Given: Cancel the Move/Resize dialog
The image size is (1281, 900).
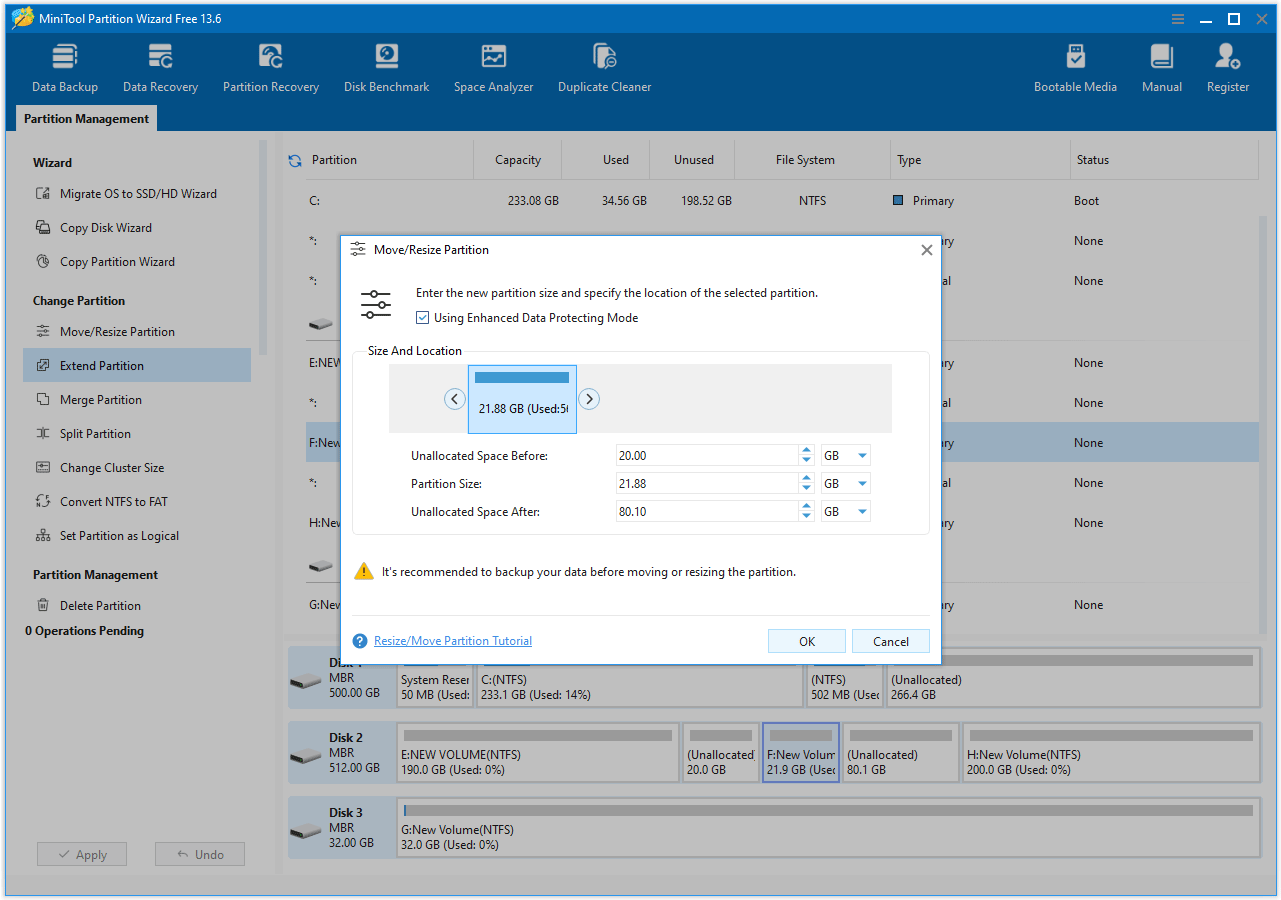Looking at the screenshot, I should (x=891, y=642).
